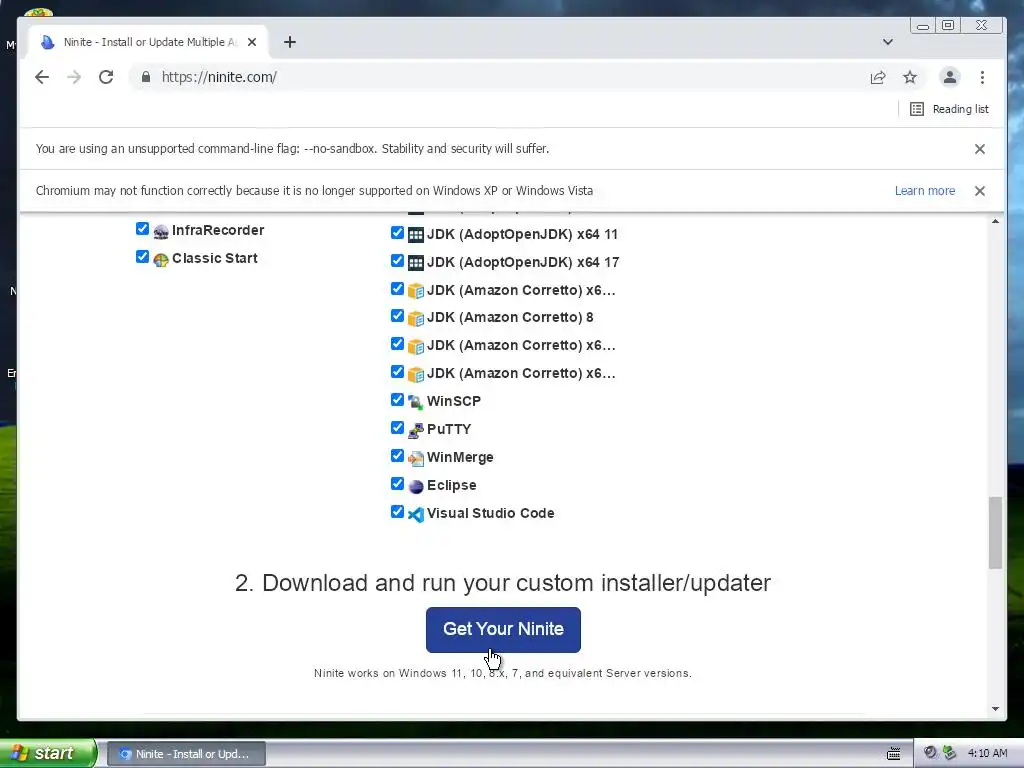The width and height of the screenshot is (1024, 768).
Task: Click the JDK AdoptOpenJDK x64 17 icon
Action: 415,263
